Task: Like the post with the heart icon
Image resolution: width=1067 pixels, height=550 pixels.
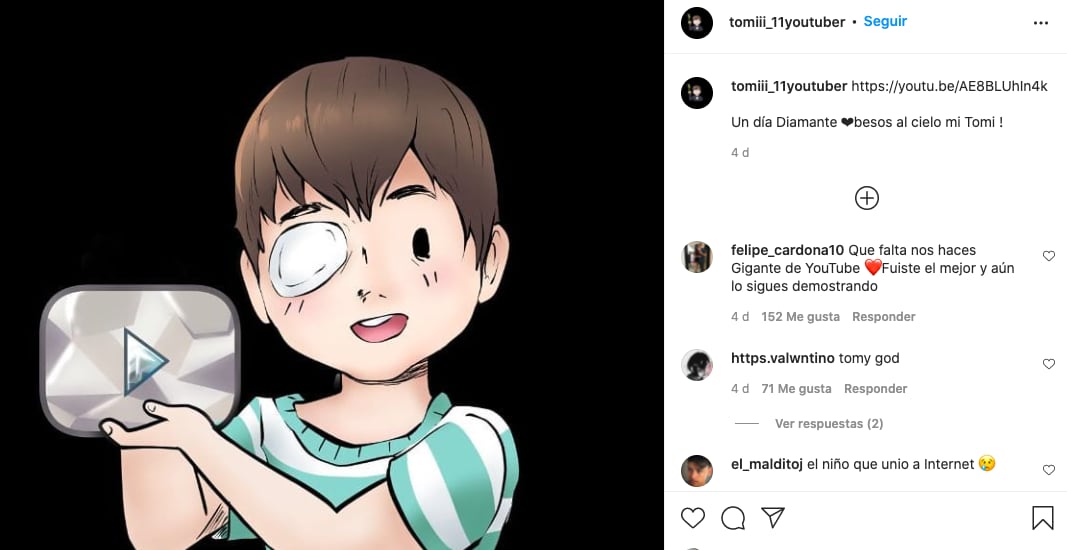Action: [692, 517]
